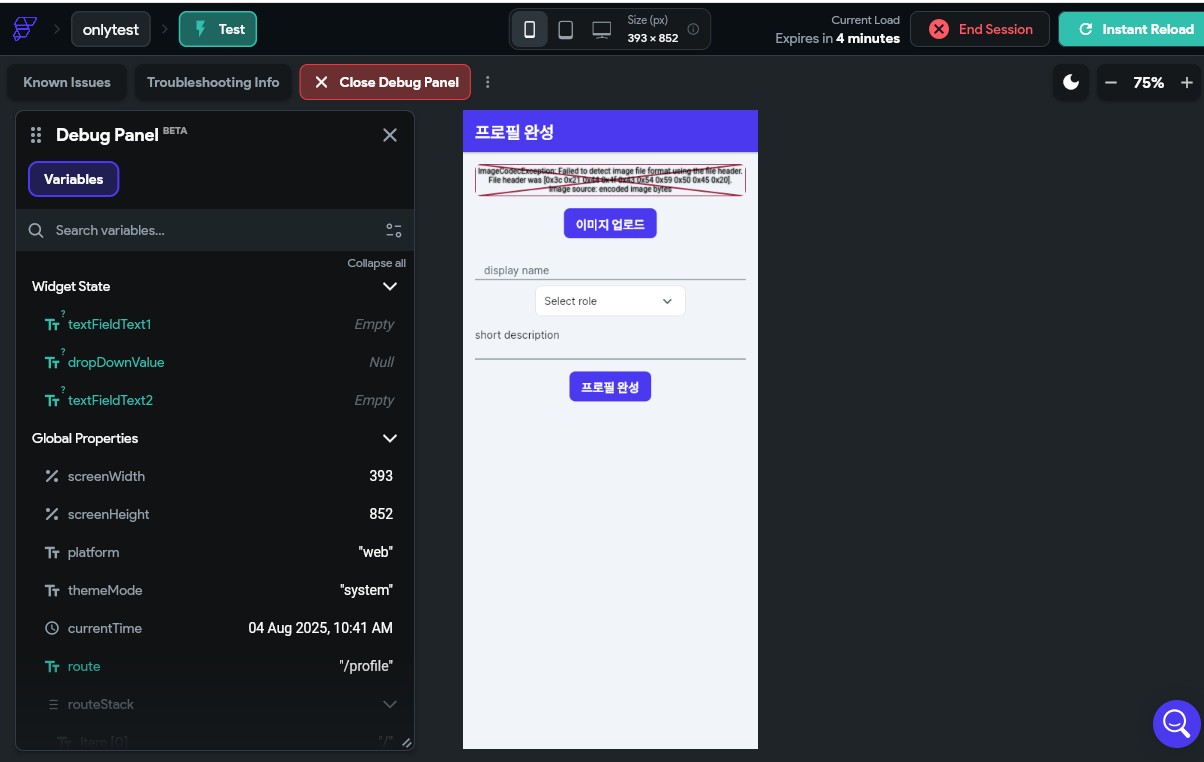Screen dimensions: 1204x762
Task: Click the 393 screenWidth value
Action: 381,476
